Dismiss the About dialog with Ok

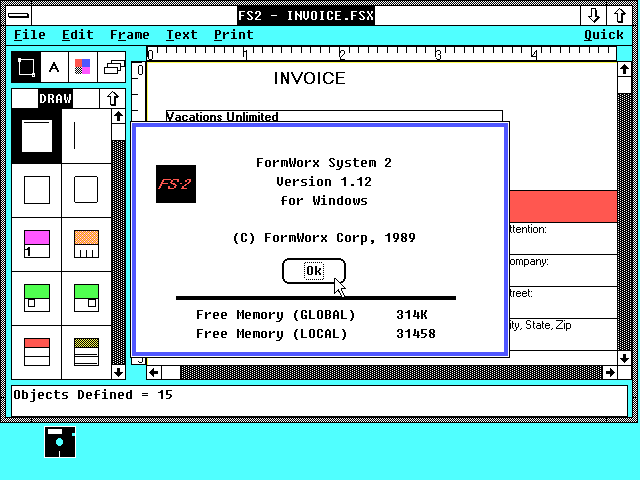pyautogui.click(x=314, y=271)
